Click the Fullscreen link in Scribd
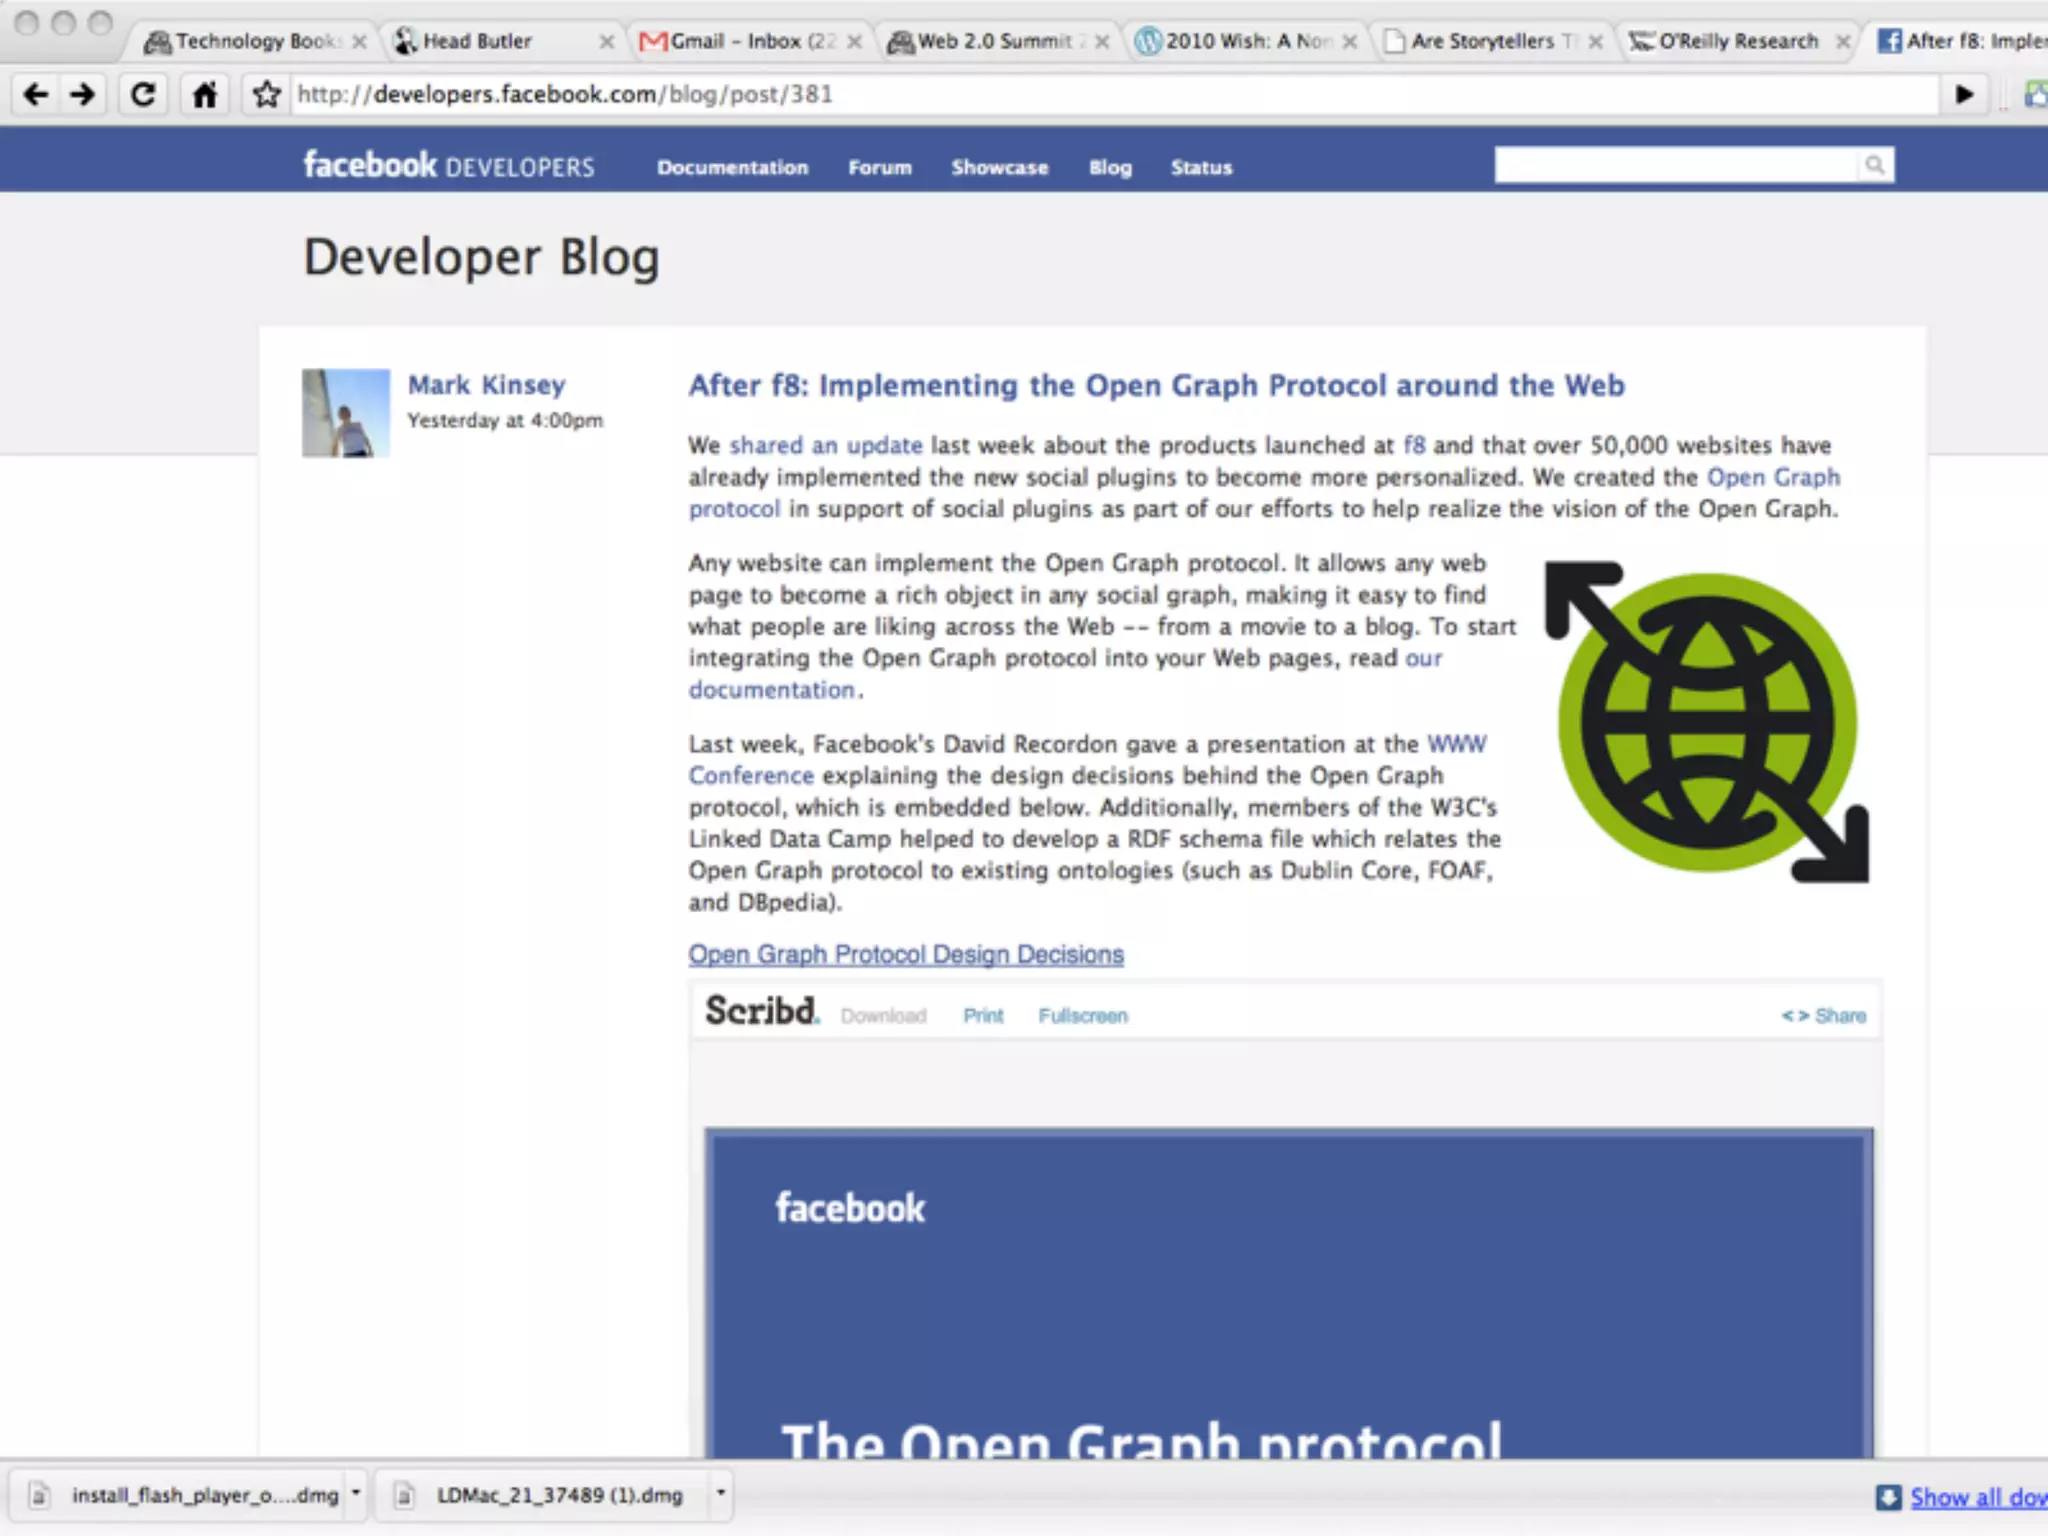 1082,1016
